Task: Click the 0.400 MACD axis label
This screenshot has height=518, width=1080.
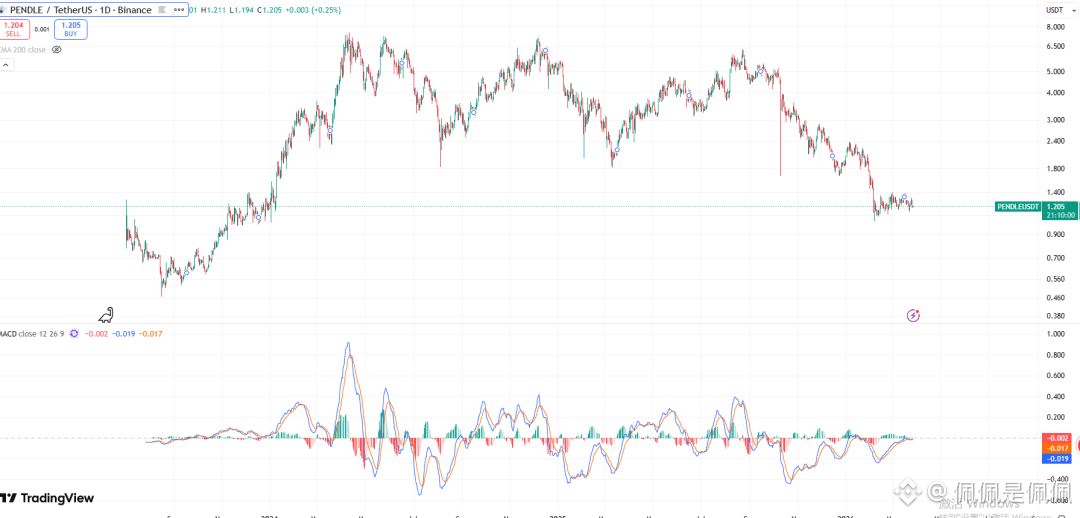Action: 1055,397
